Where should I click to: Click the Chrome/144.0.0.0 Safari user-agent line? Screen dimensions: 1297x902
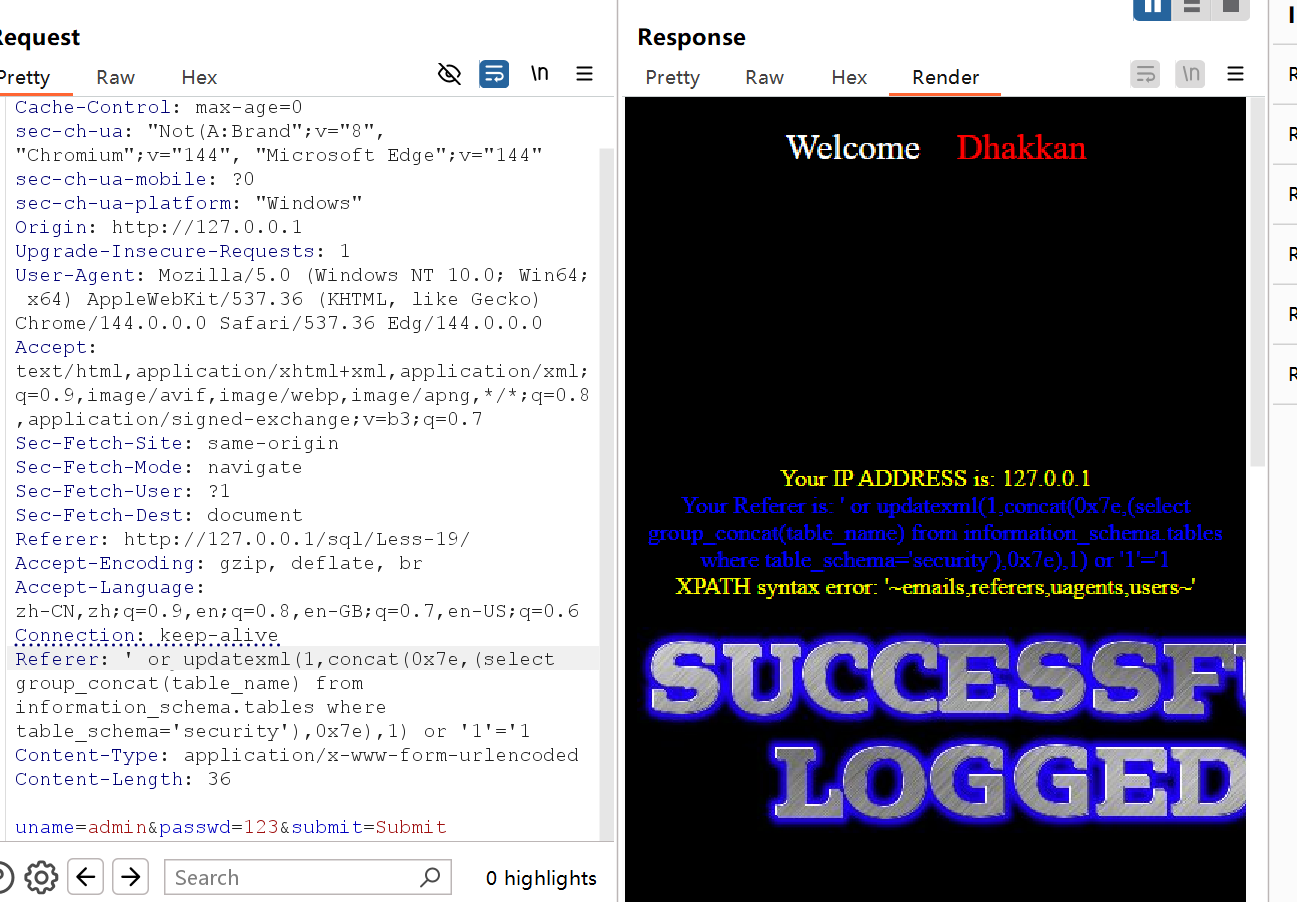278,323
